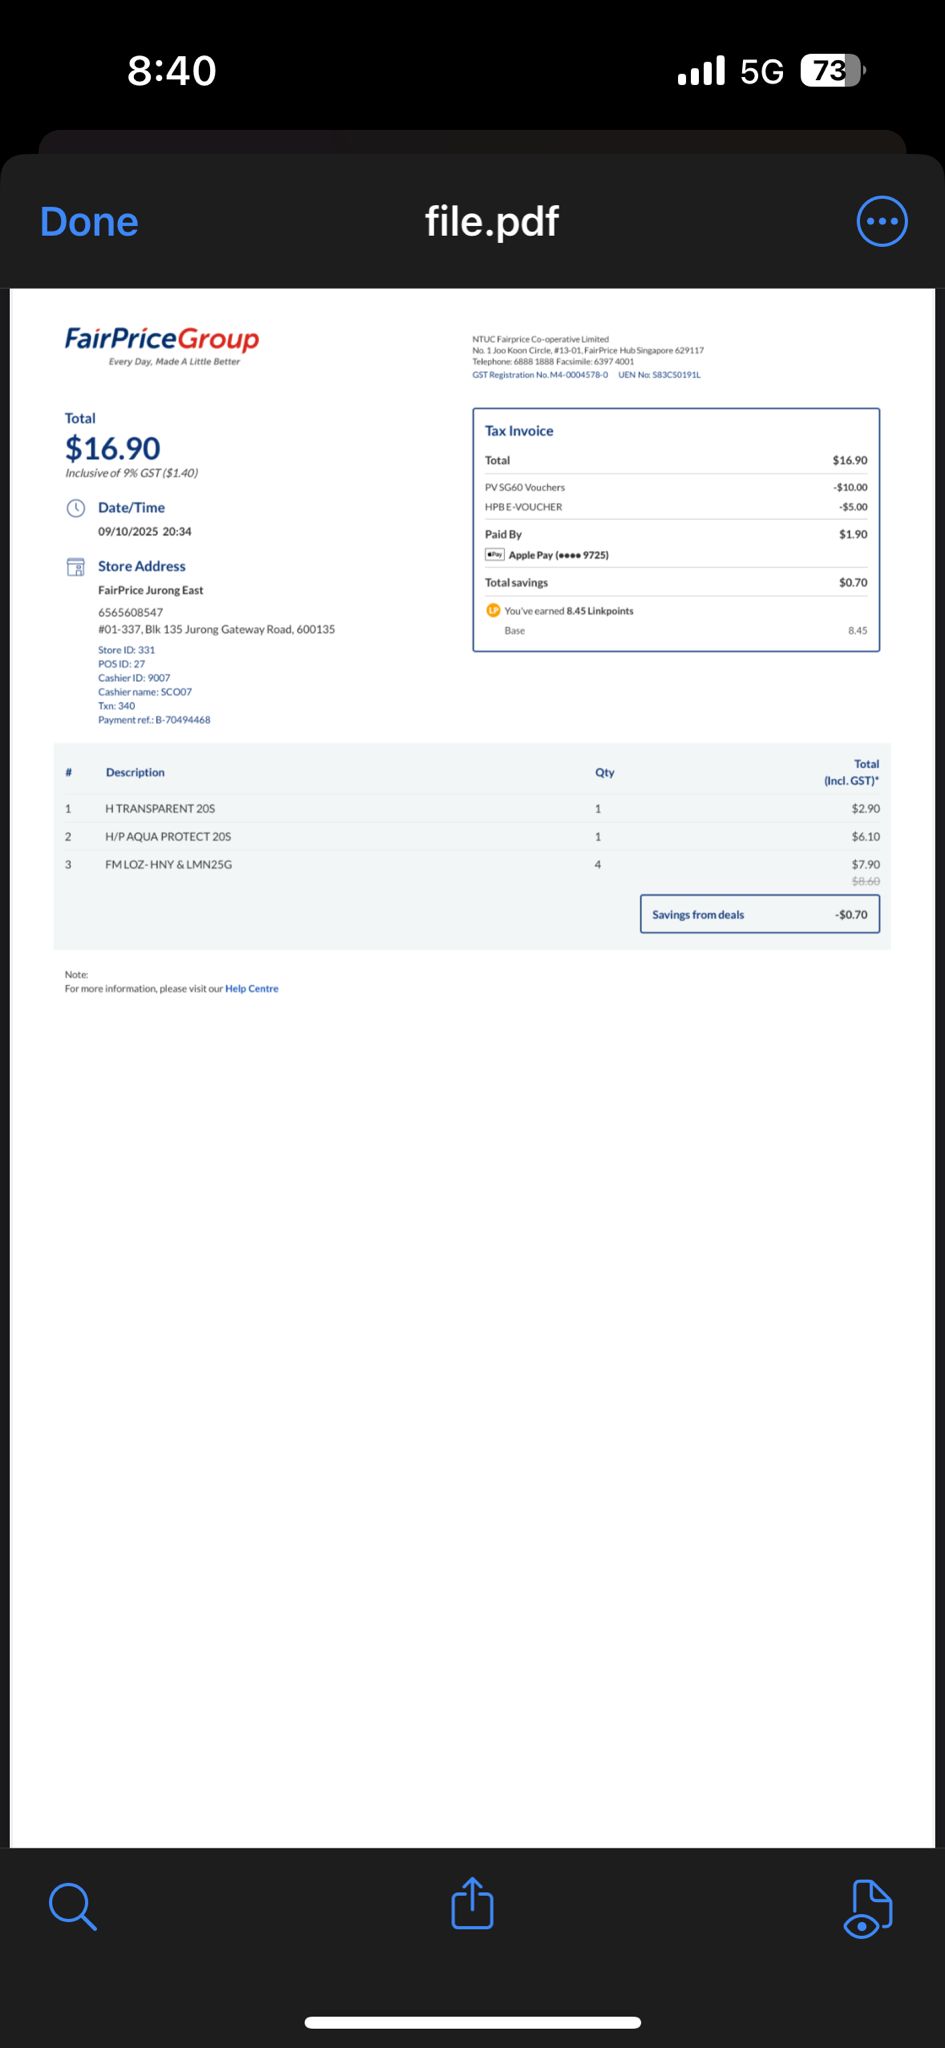Select Payment ref B-70494468
945x2048 pixels.
pos(154,720)
